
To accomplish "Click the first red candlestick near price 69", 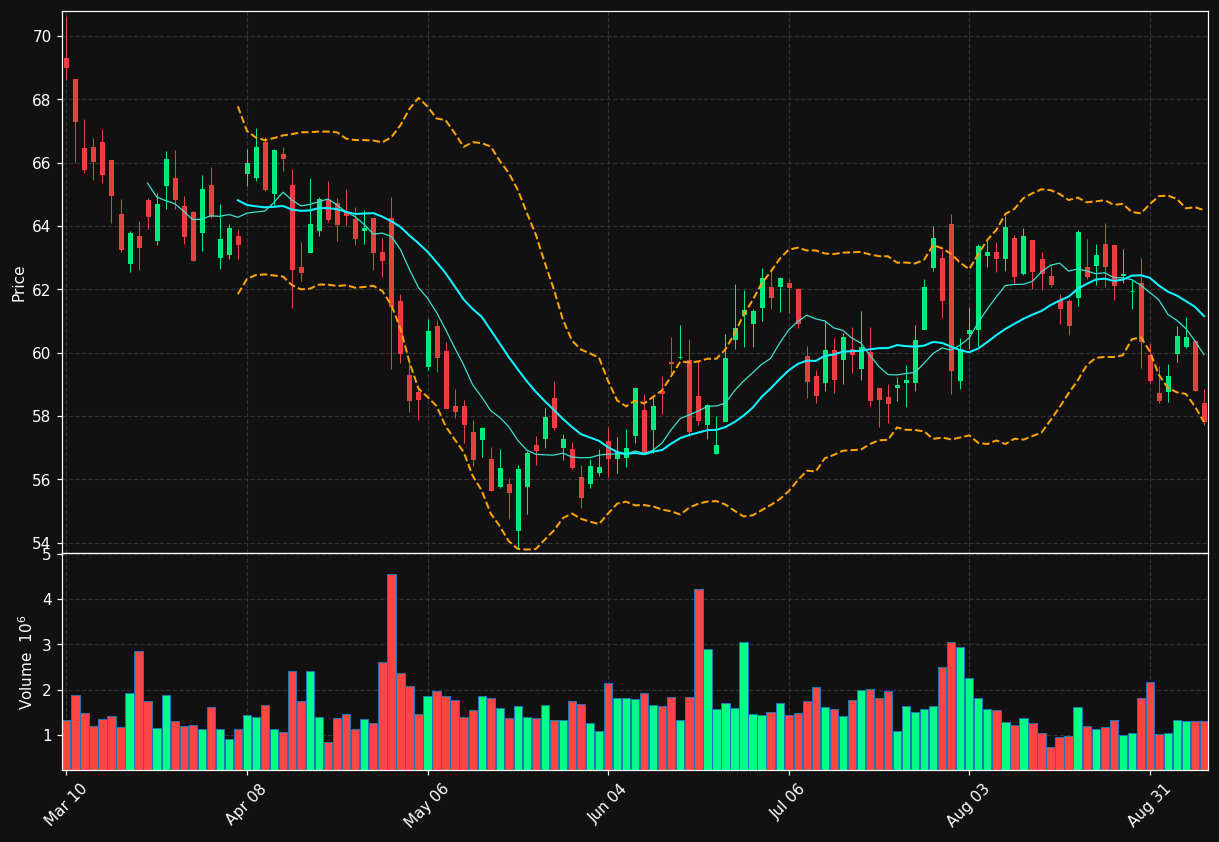I will point(66,63).
